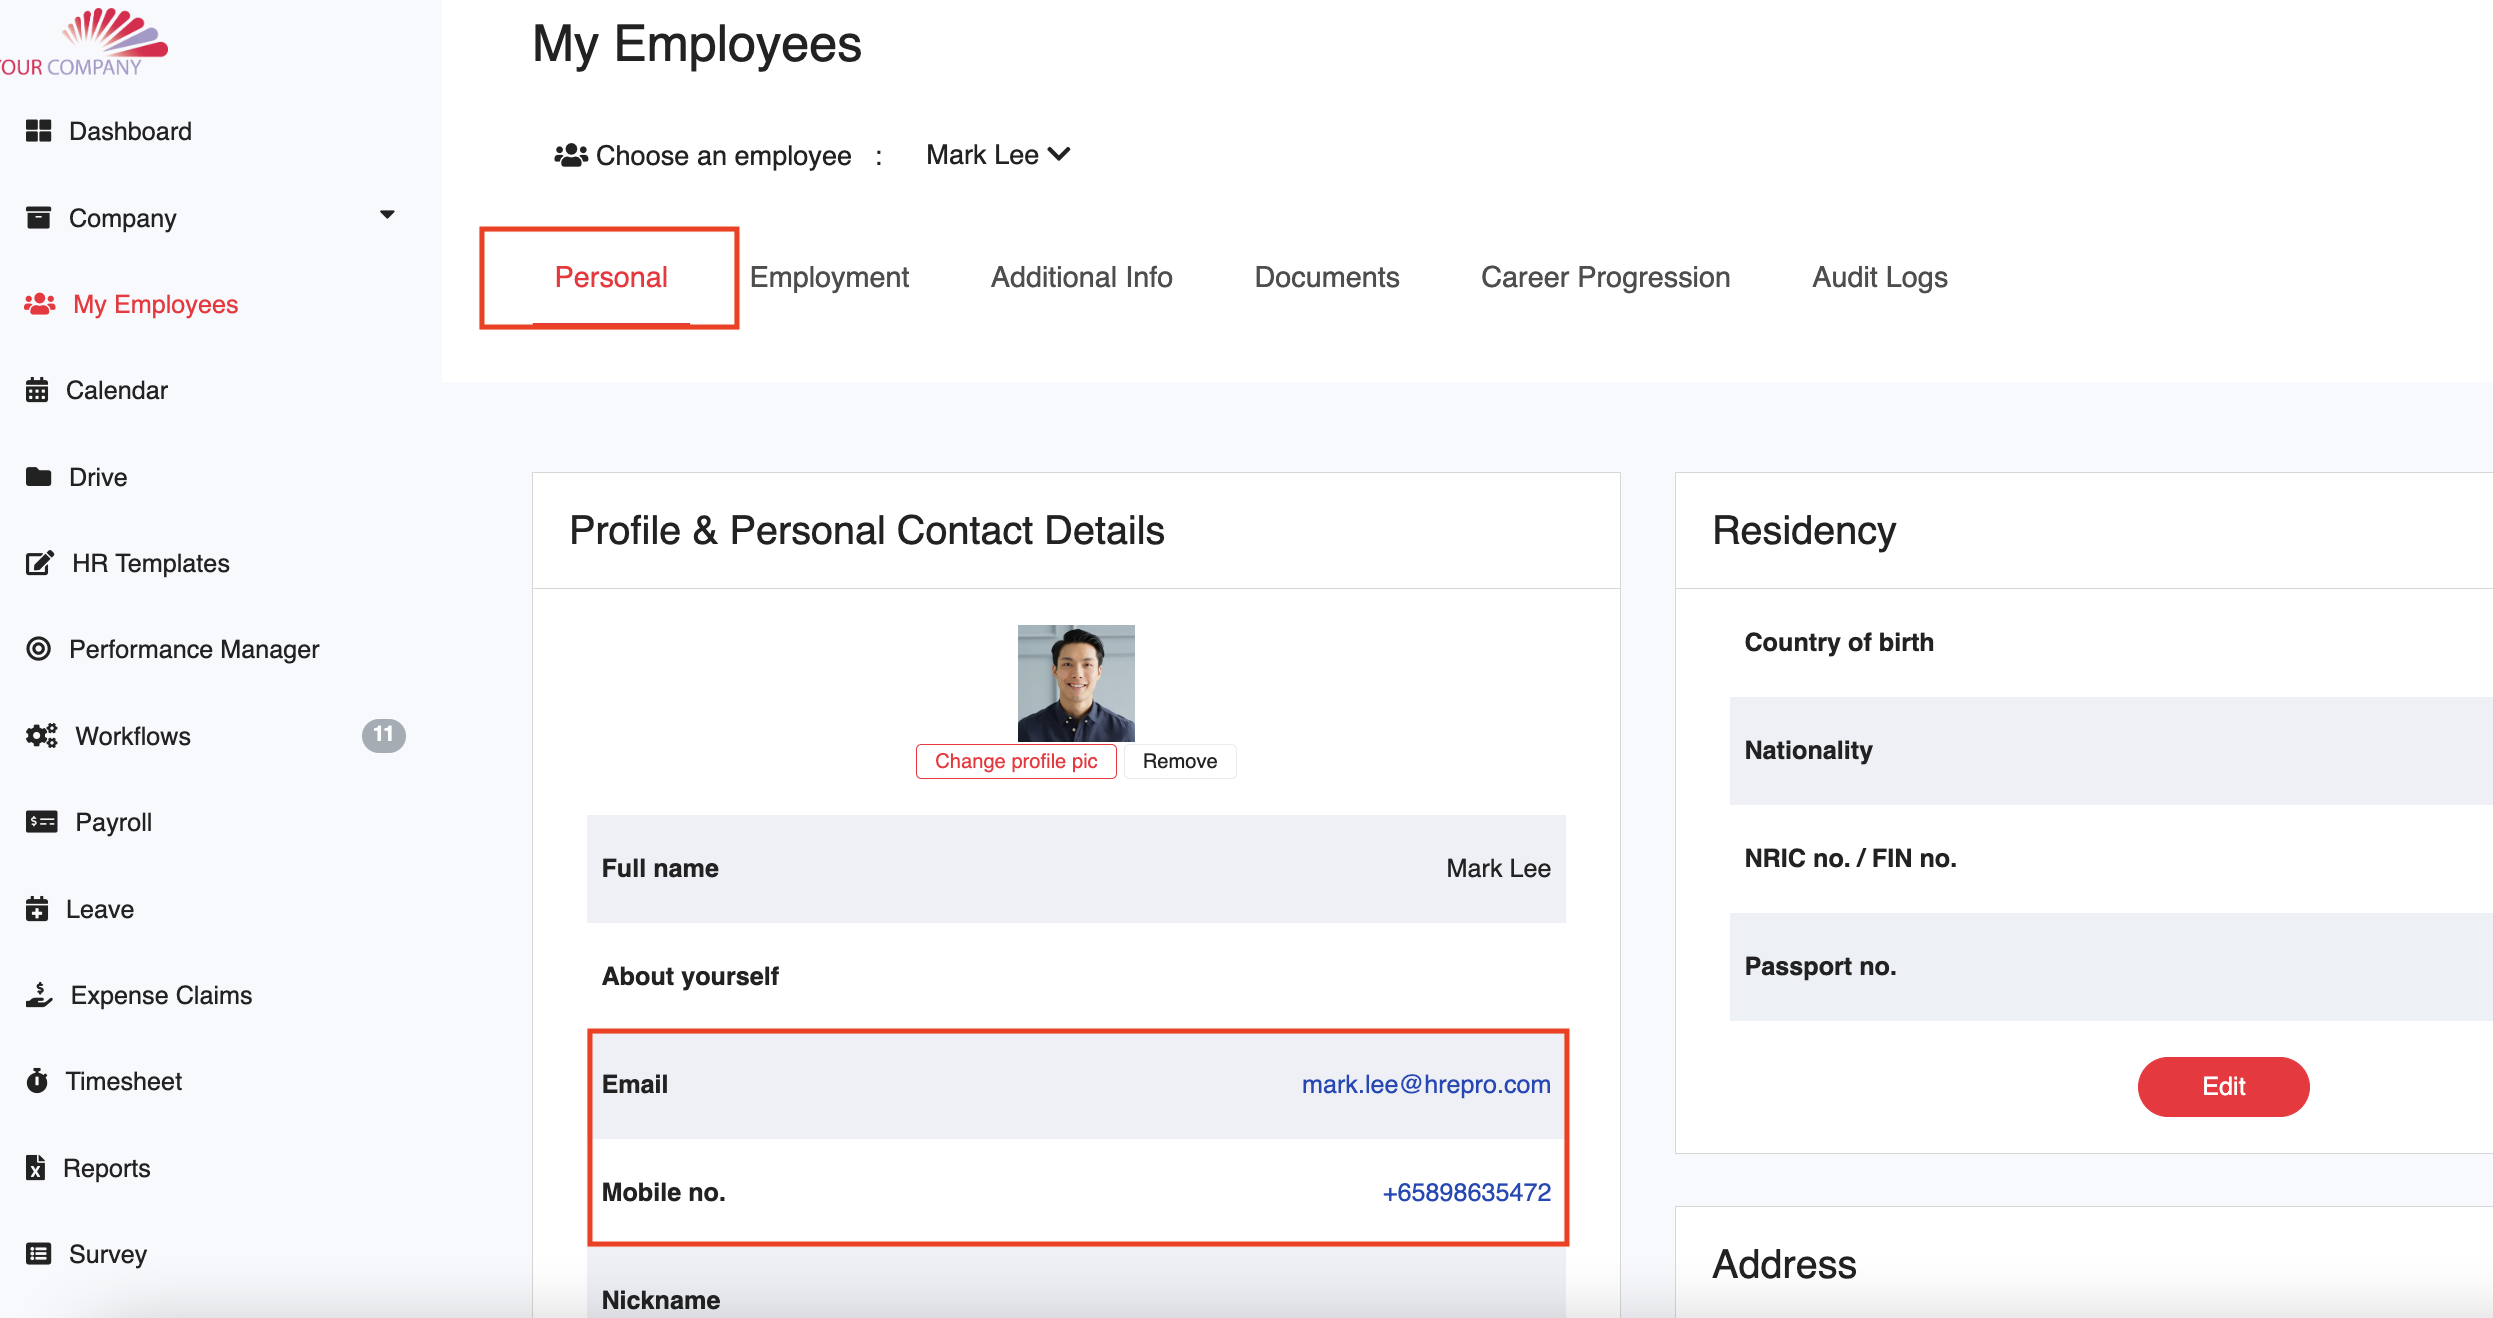The width and height of the screenshot is (2493, 1318).
Task: Open the Career Progression tab
Action: point(1605,277)
